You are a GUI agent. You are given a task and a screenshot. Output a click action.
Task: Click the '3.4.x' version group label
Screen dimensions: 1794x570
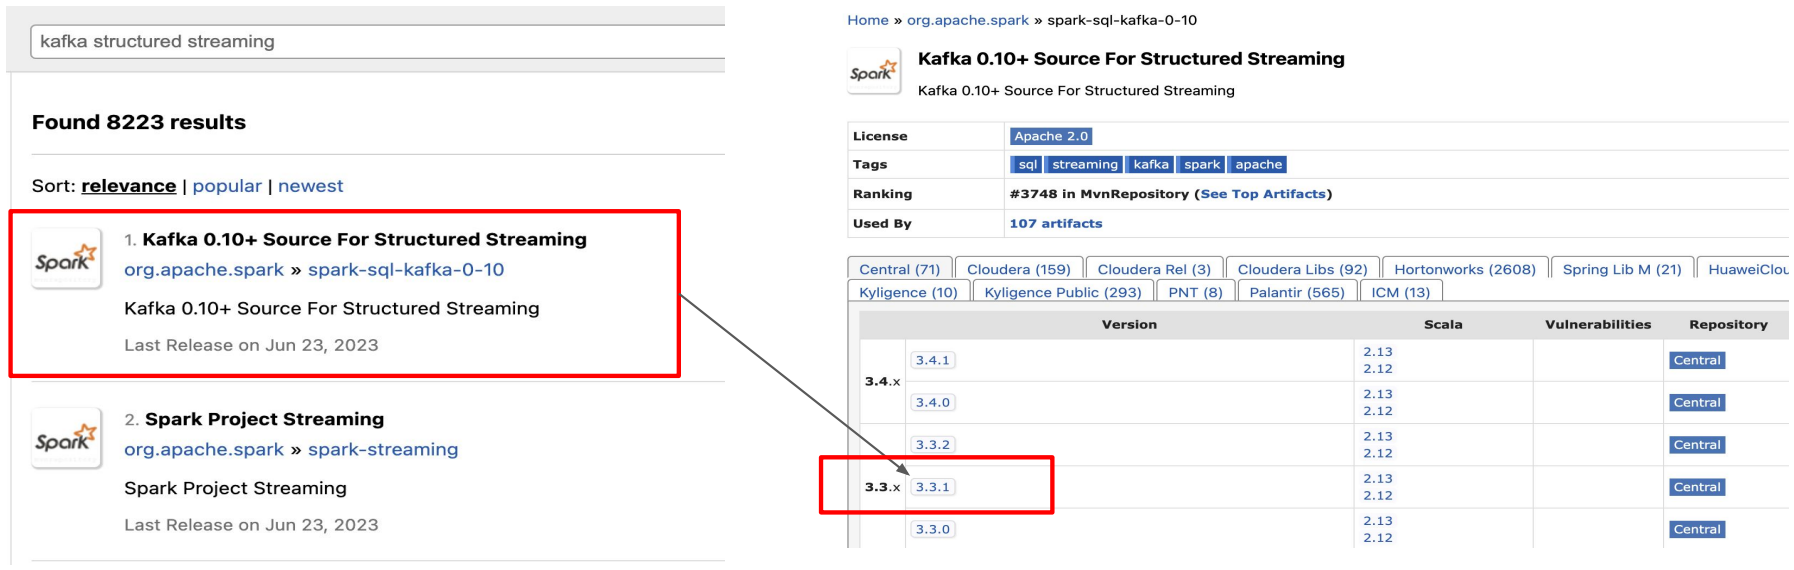[x=882, y=382]
